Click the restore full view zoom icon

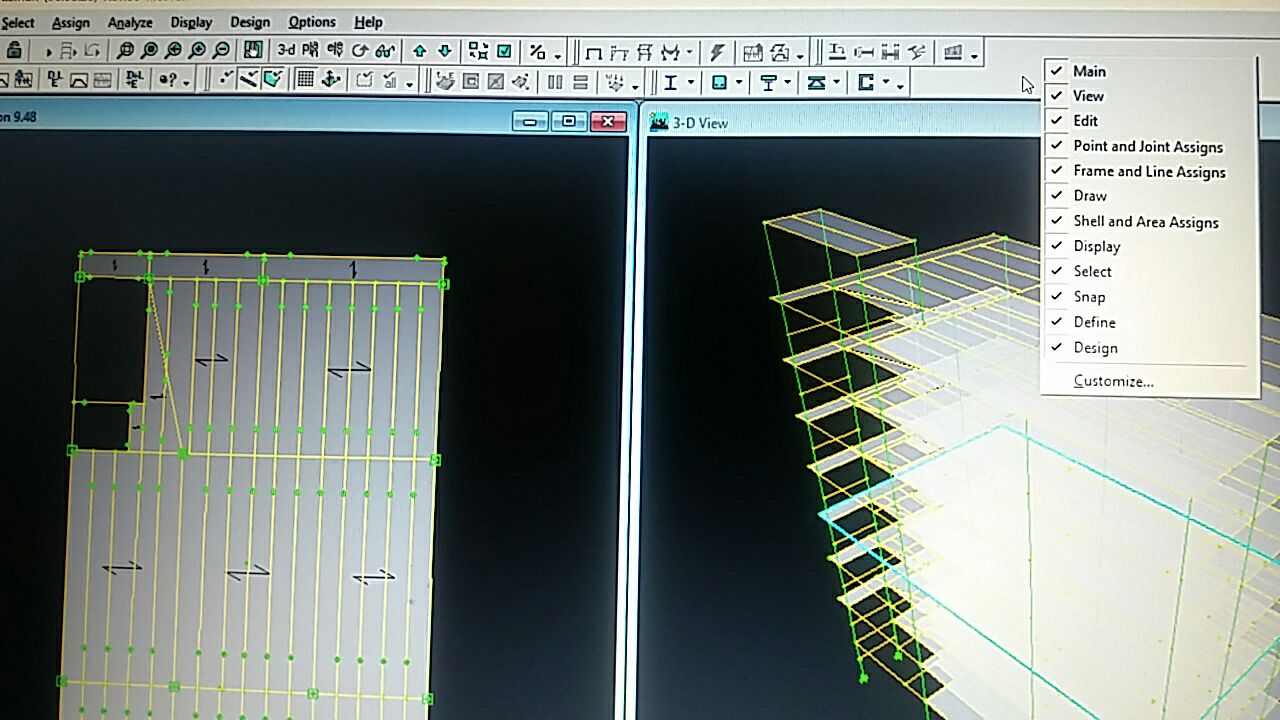(x=149, y=50)
